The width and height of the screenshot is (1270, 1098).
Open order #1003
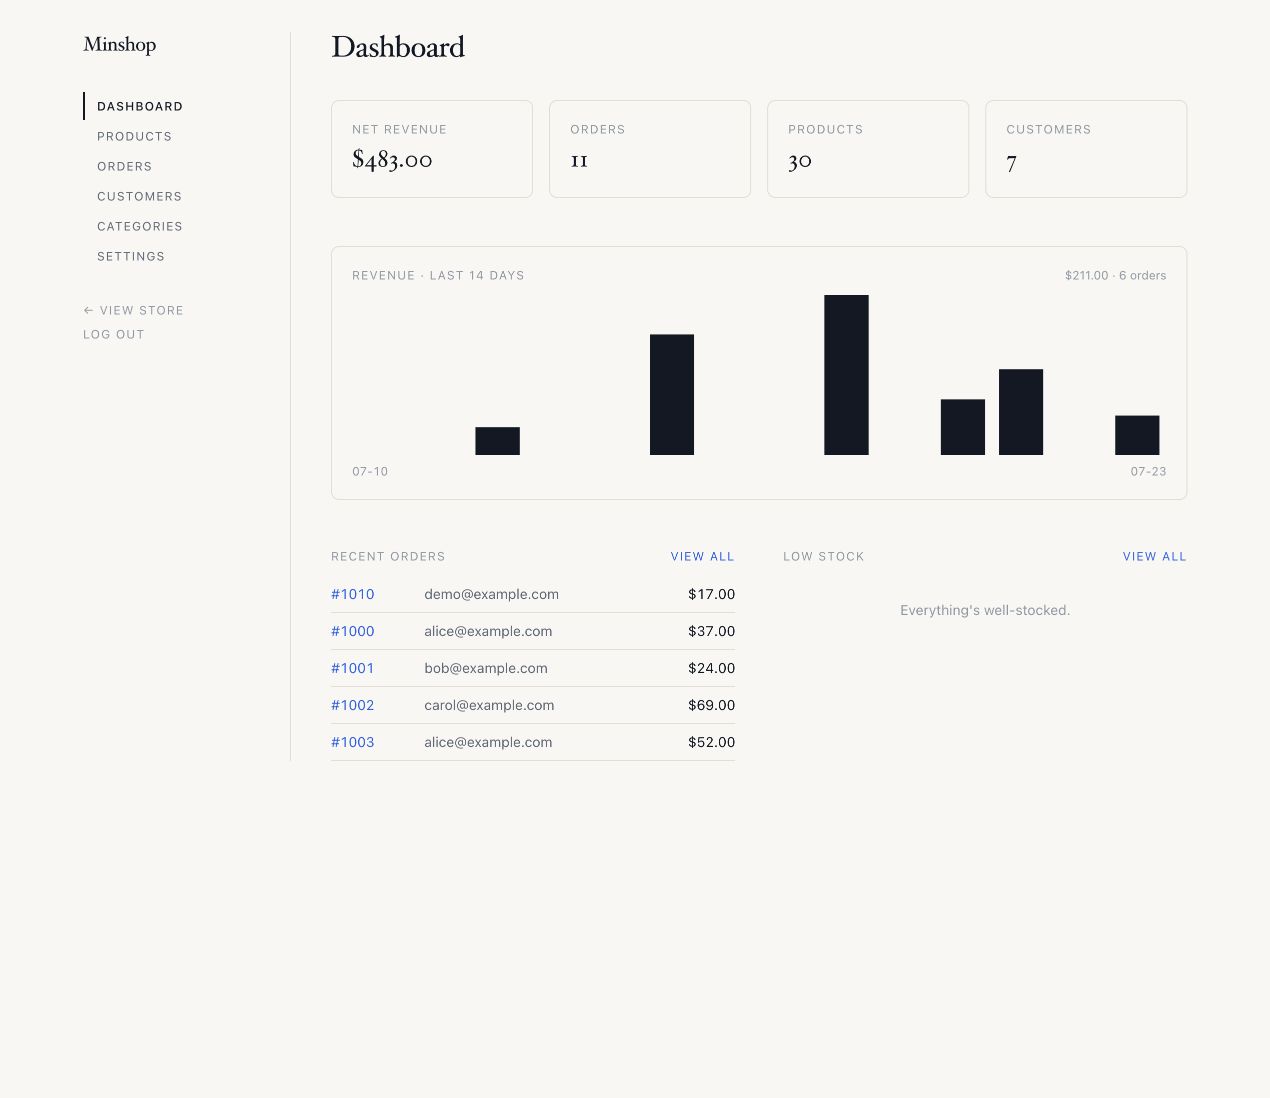point(353,742)
